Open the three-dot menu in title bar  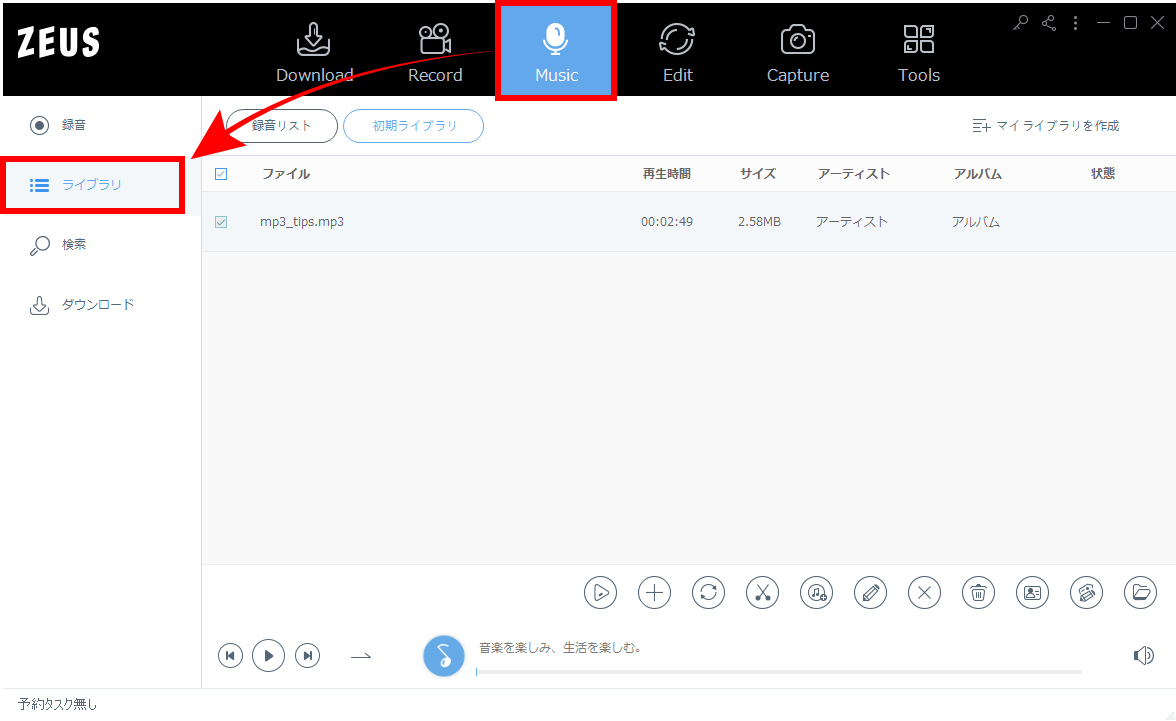pos(1076,22)
